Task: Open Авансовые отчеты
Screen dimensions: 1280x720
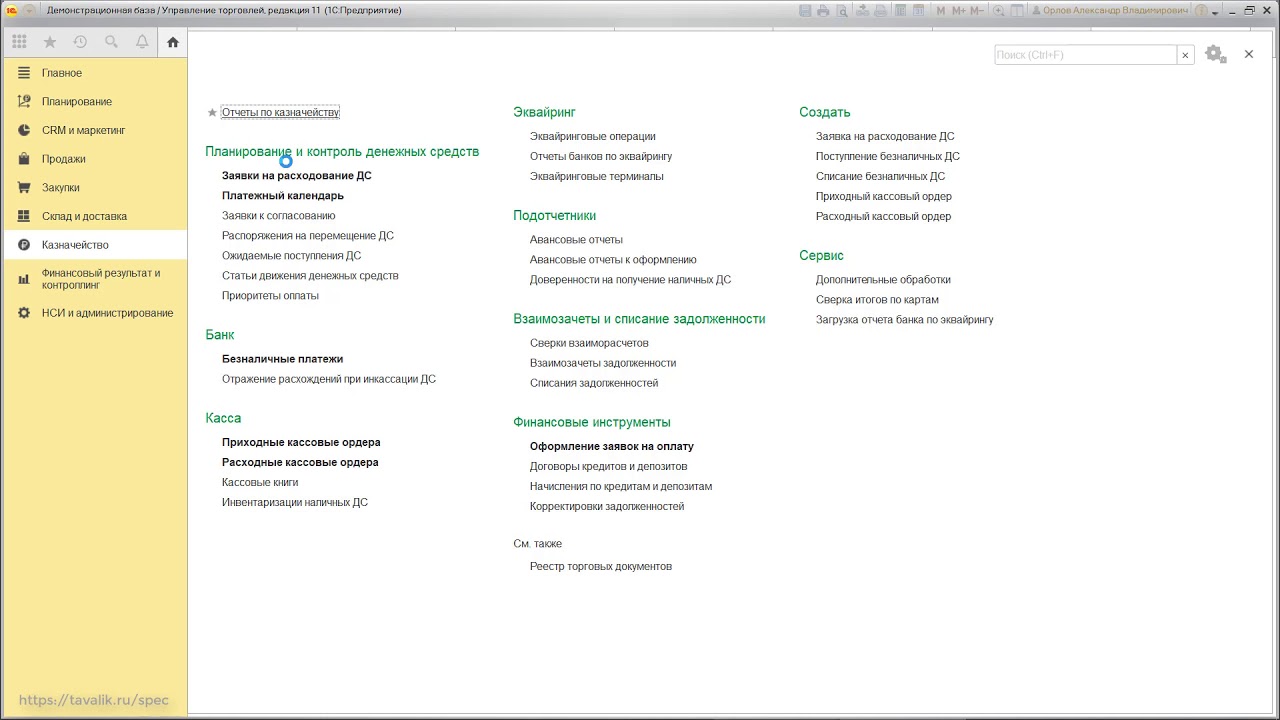Action: pyautogui.click(x=576, y=240)
